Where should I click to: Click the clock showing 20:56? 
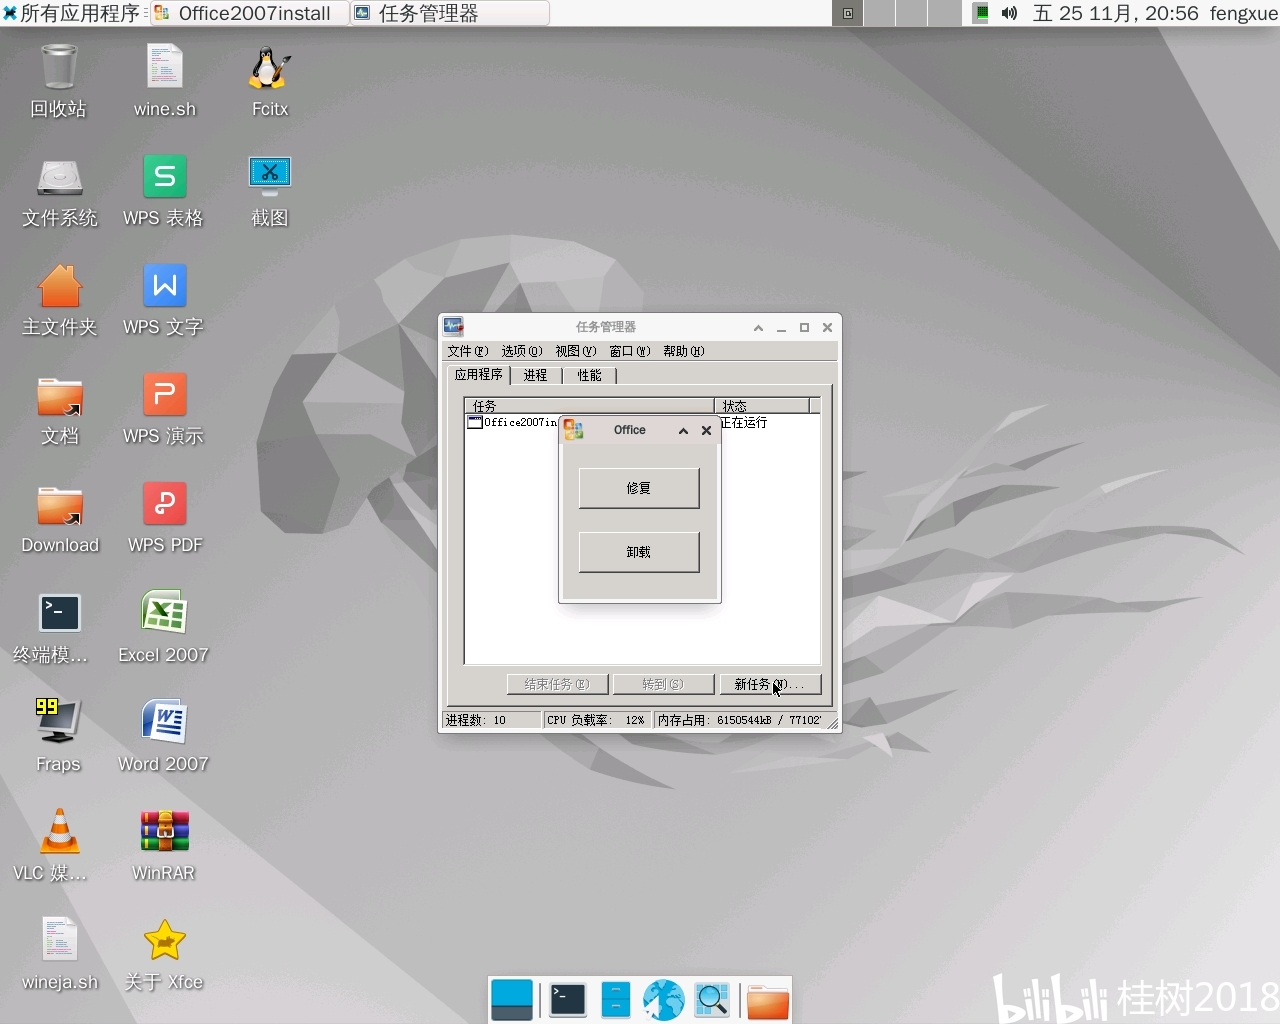[1116, 13]
